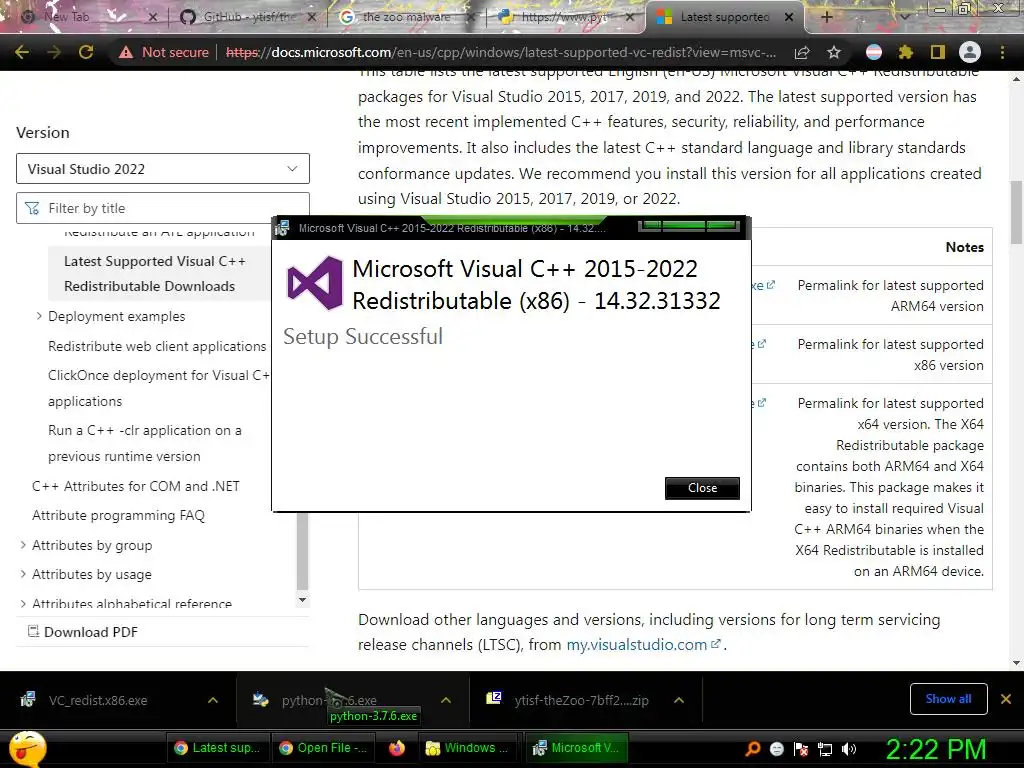1024x768 pixels.
Task: Open theZoo zip download options arrow
Action: (x=679, y=700)
